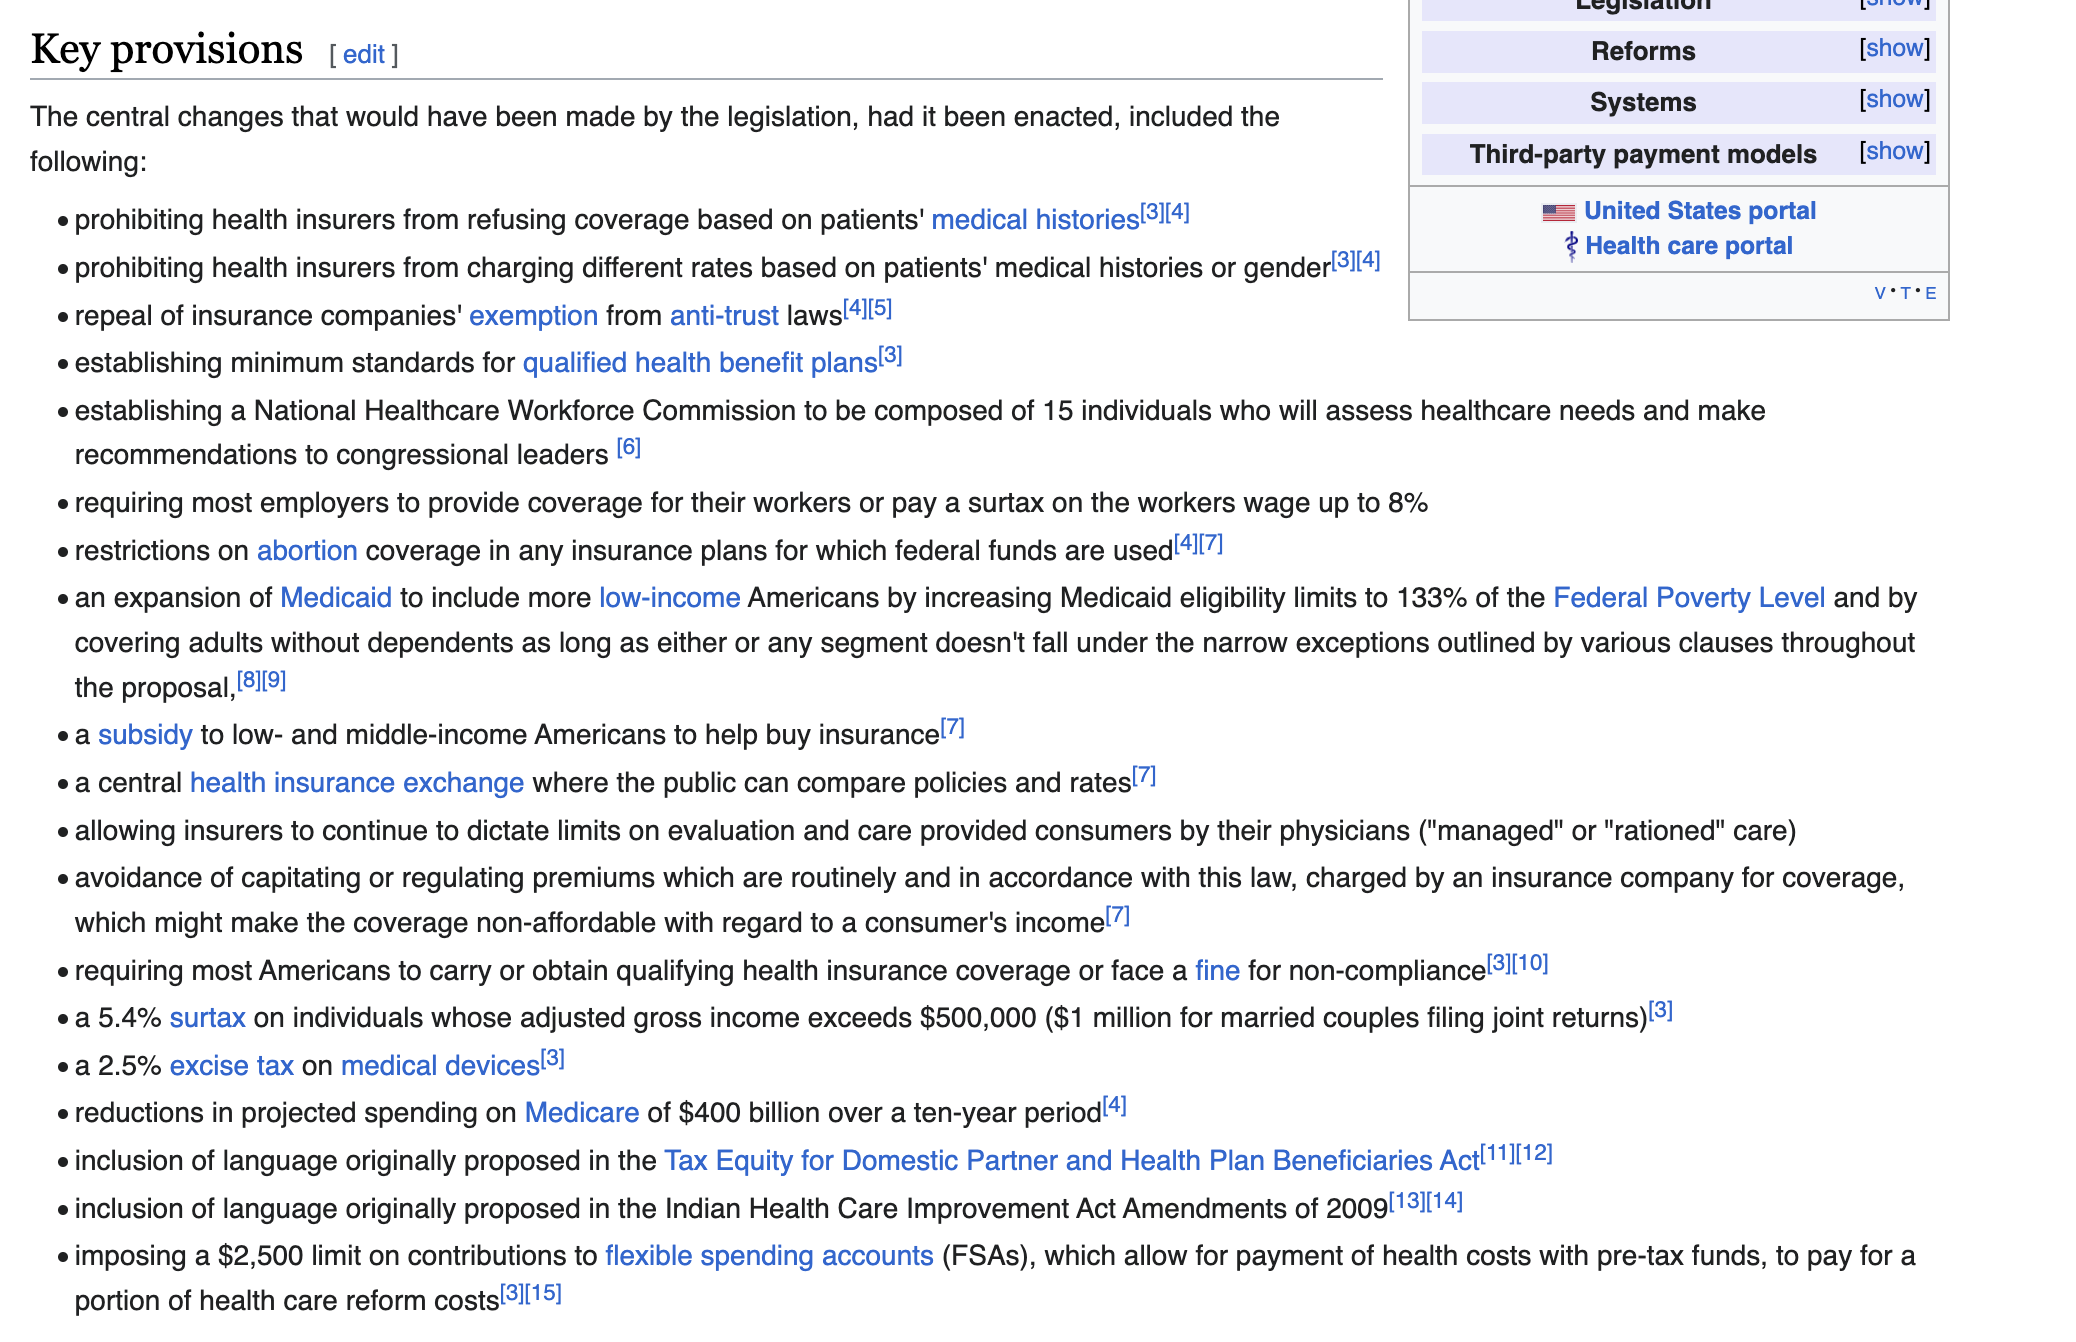
Task: Expand the Legislation section at top
Action: coord(1894,4)
